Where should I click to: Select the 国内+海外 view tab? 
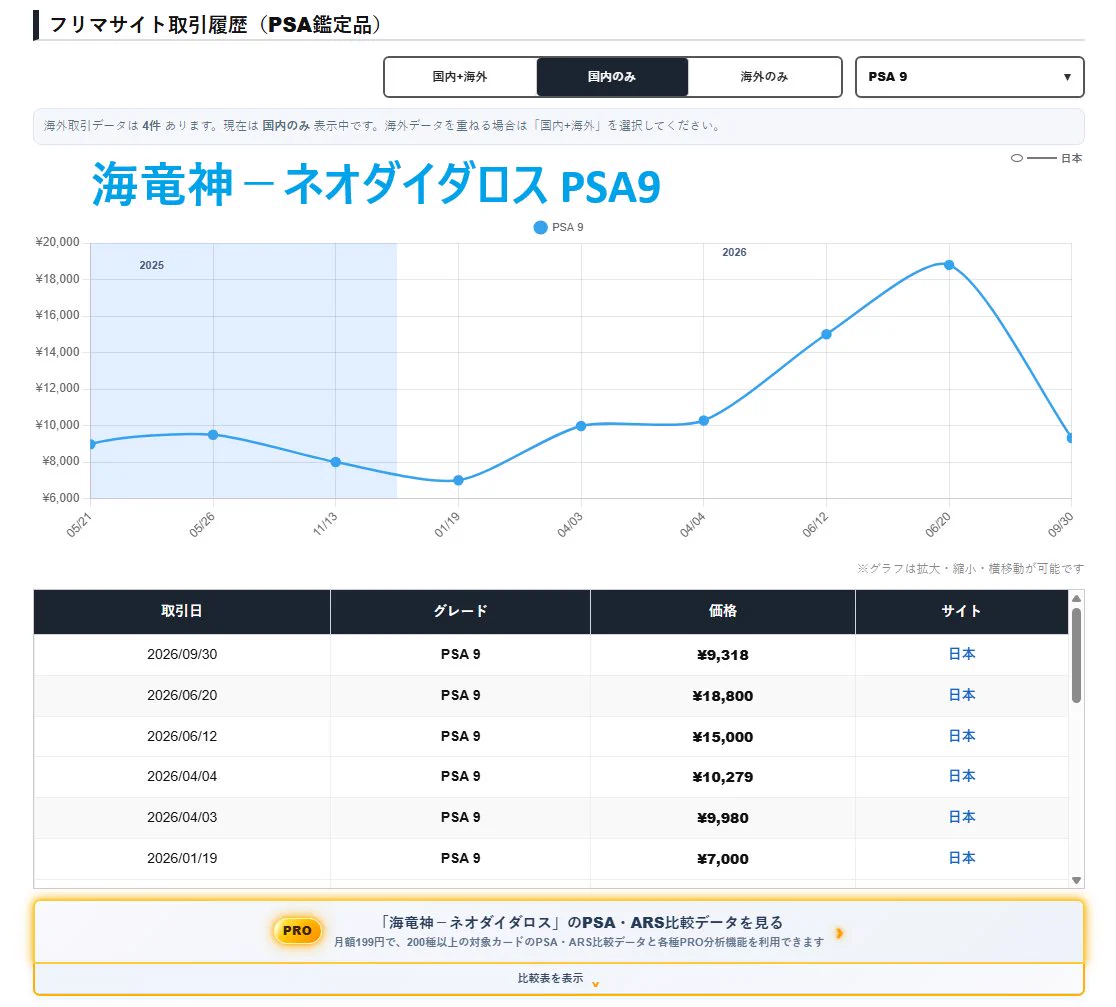460,77
